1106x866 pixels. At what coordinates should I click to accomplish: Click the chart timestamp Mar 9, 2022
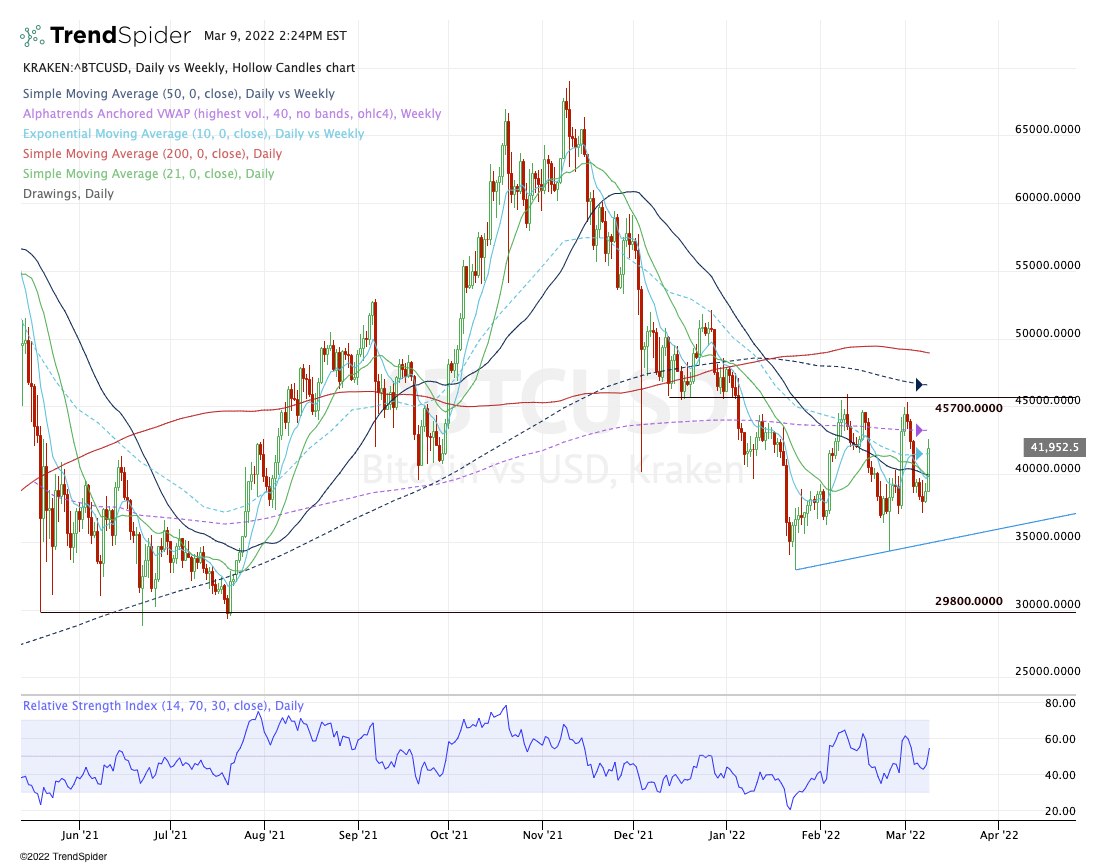275,35
